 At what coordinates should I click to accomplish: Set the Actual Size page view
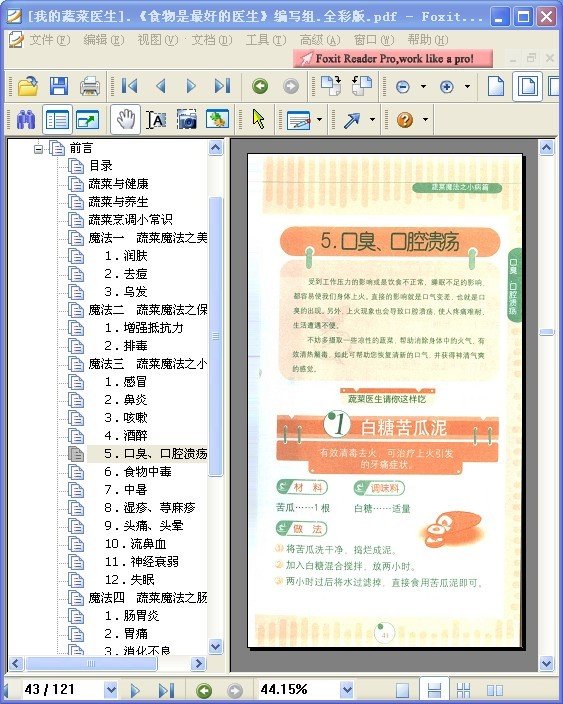(x=496, y=86)
